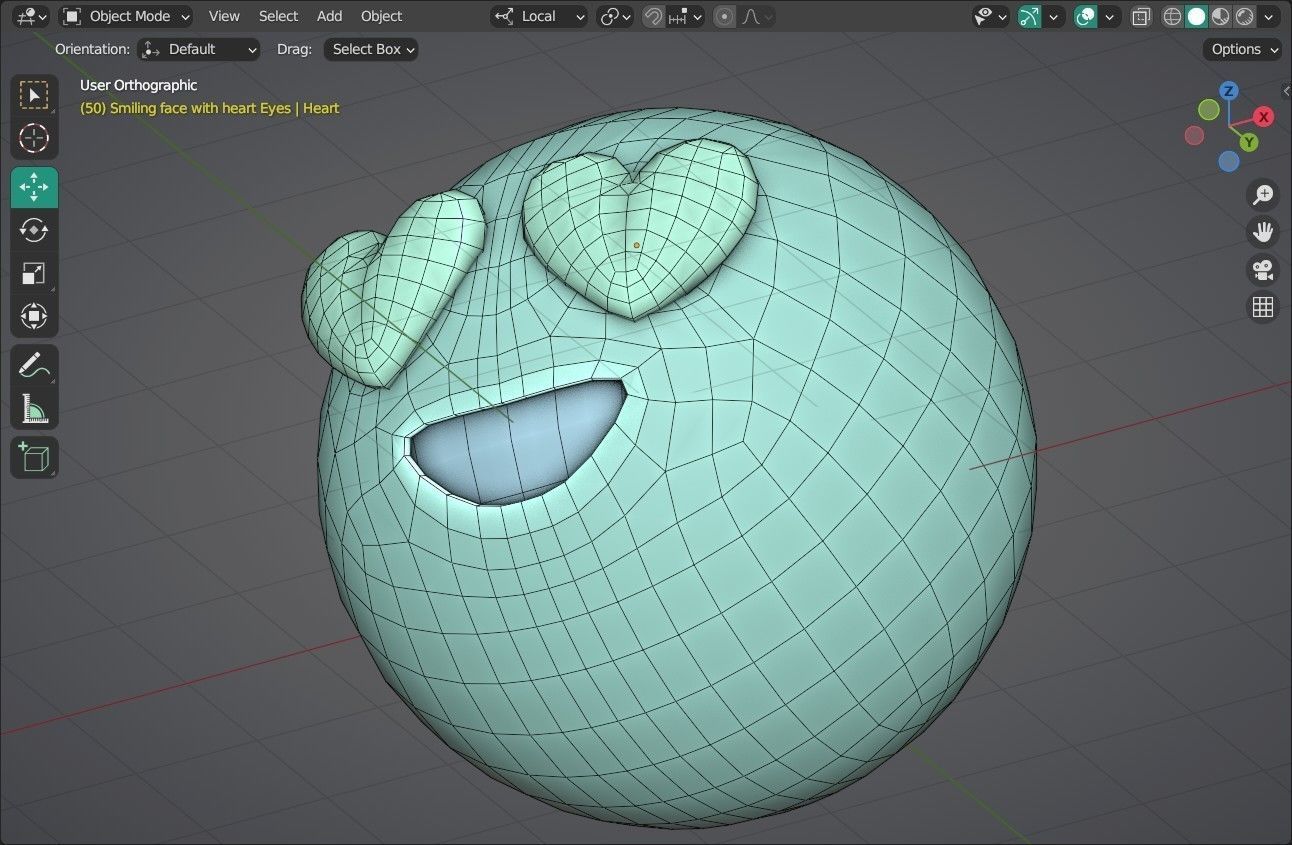The image size is (1292, 845).
Task: Select the Rotate tool
Action: coord(34,230)
